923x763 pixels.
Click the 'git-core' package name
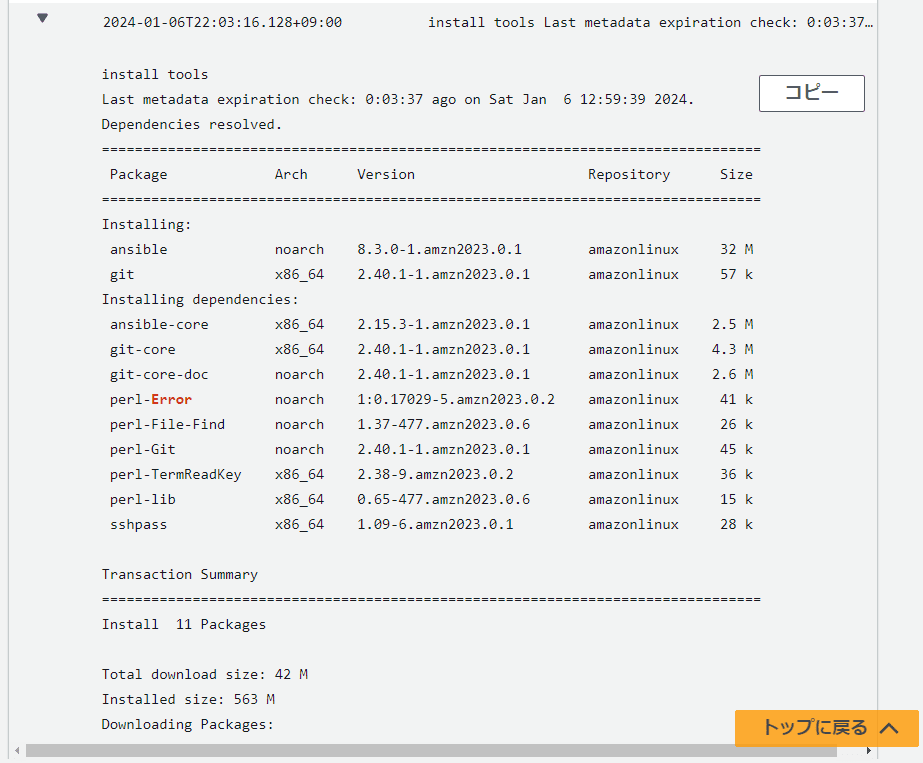tap(142, 350)
